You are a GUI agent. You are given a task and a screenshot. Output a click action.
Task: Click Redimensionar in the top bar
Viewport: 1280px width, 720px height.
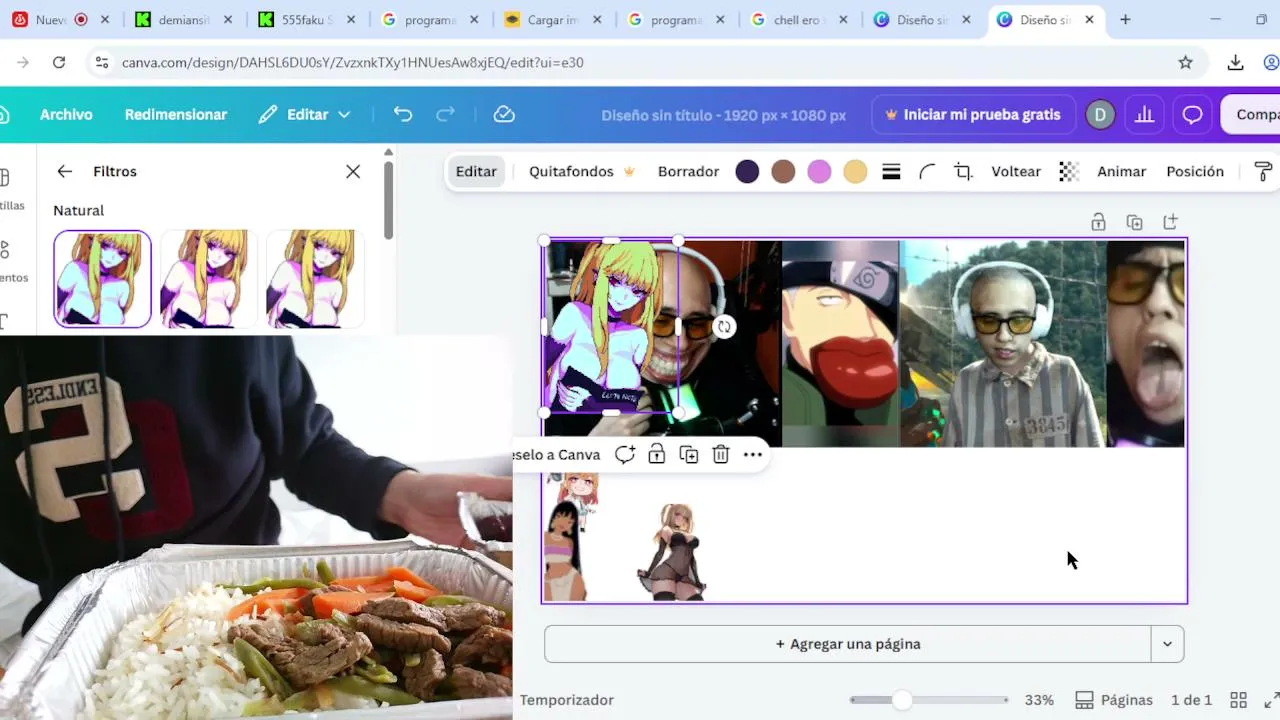(x=176, y=115)
